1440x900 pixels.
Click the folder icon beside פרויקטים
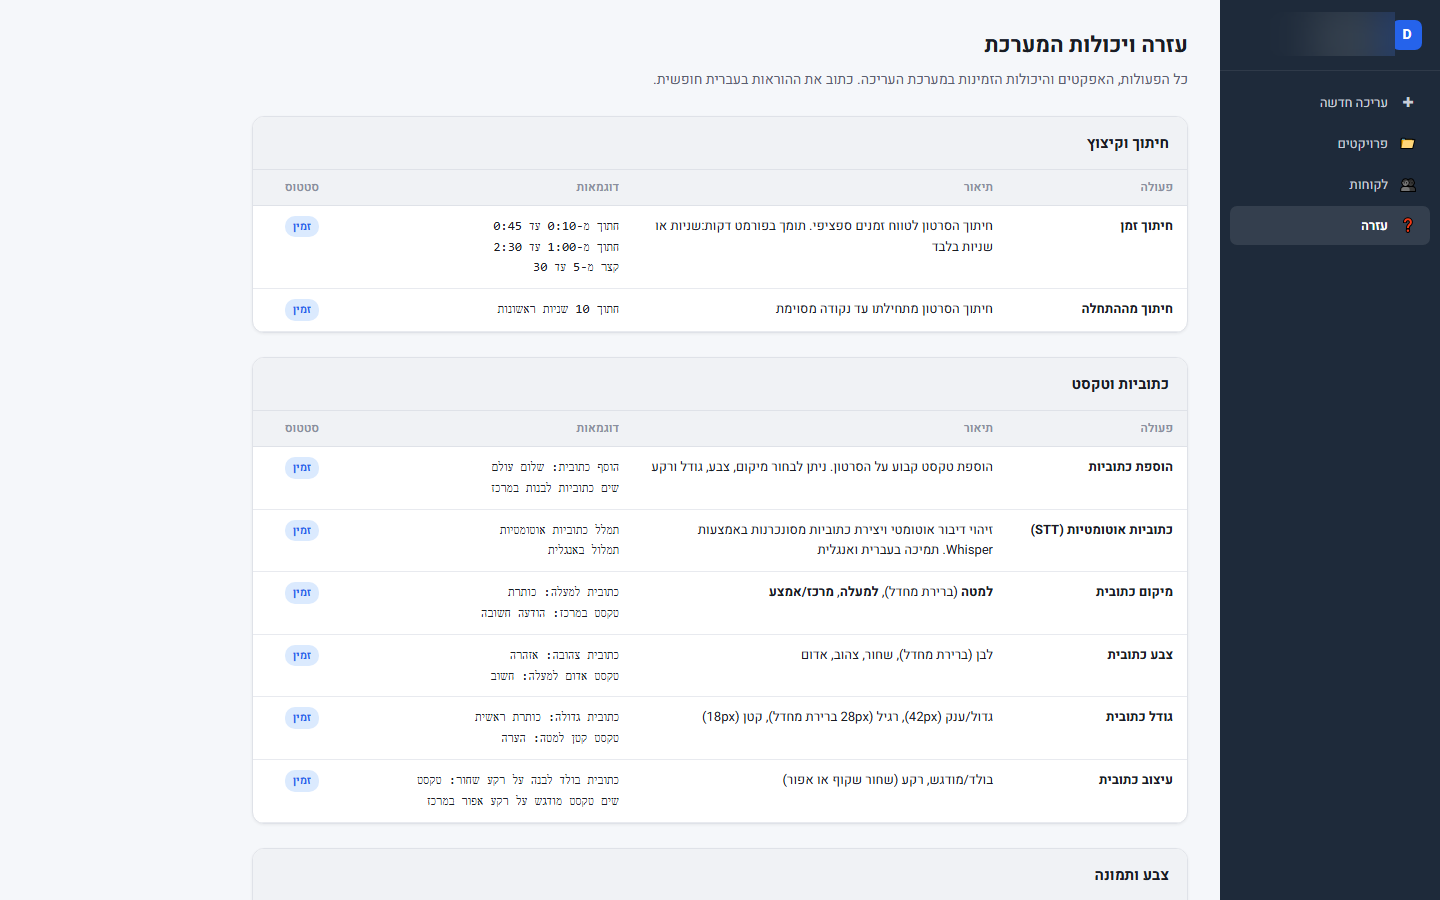pos(1408,143)
